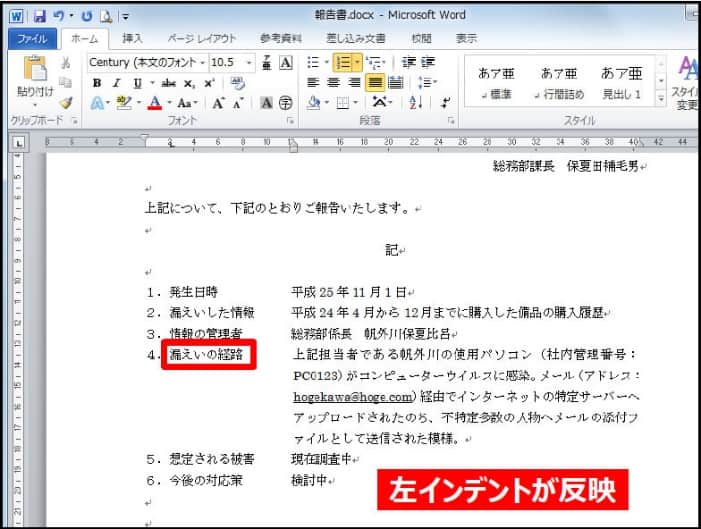This screenshot has width=701, height=529.
Task: Toggle Italic formatting
Action: click(116, 83)
